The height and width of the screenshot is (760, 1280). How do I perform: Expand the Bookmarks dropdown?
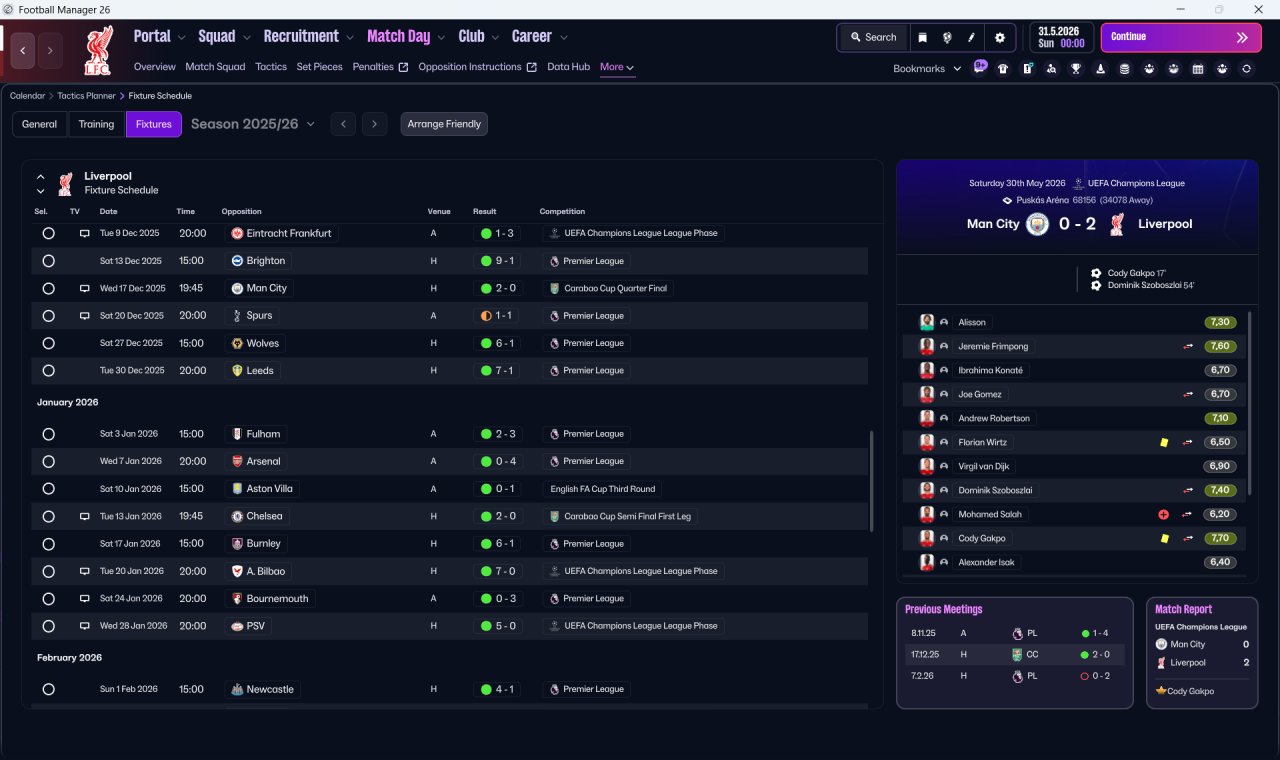[927, 68]
